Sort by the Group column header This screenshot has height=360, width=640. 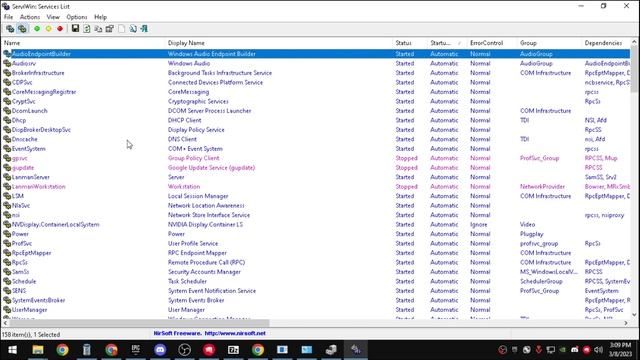click(549, 43)
